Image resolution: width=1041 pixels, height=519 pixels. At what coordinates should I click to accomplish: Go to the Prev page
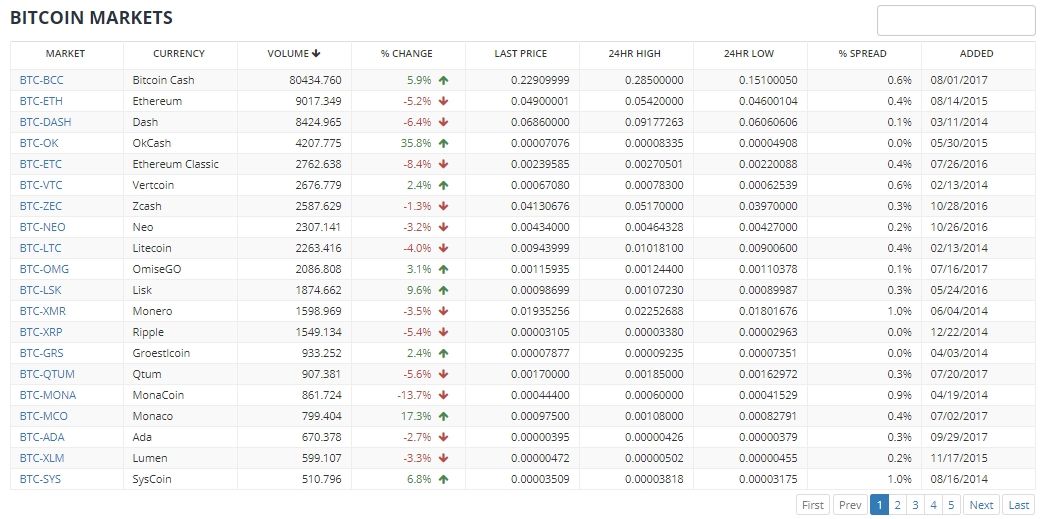[850, 506]
